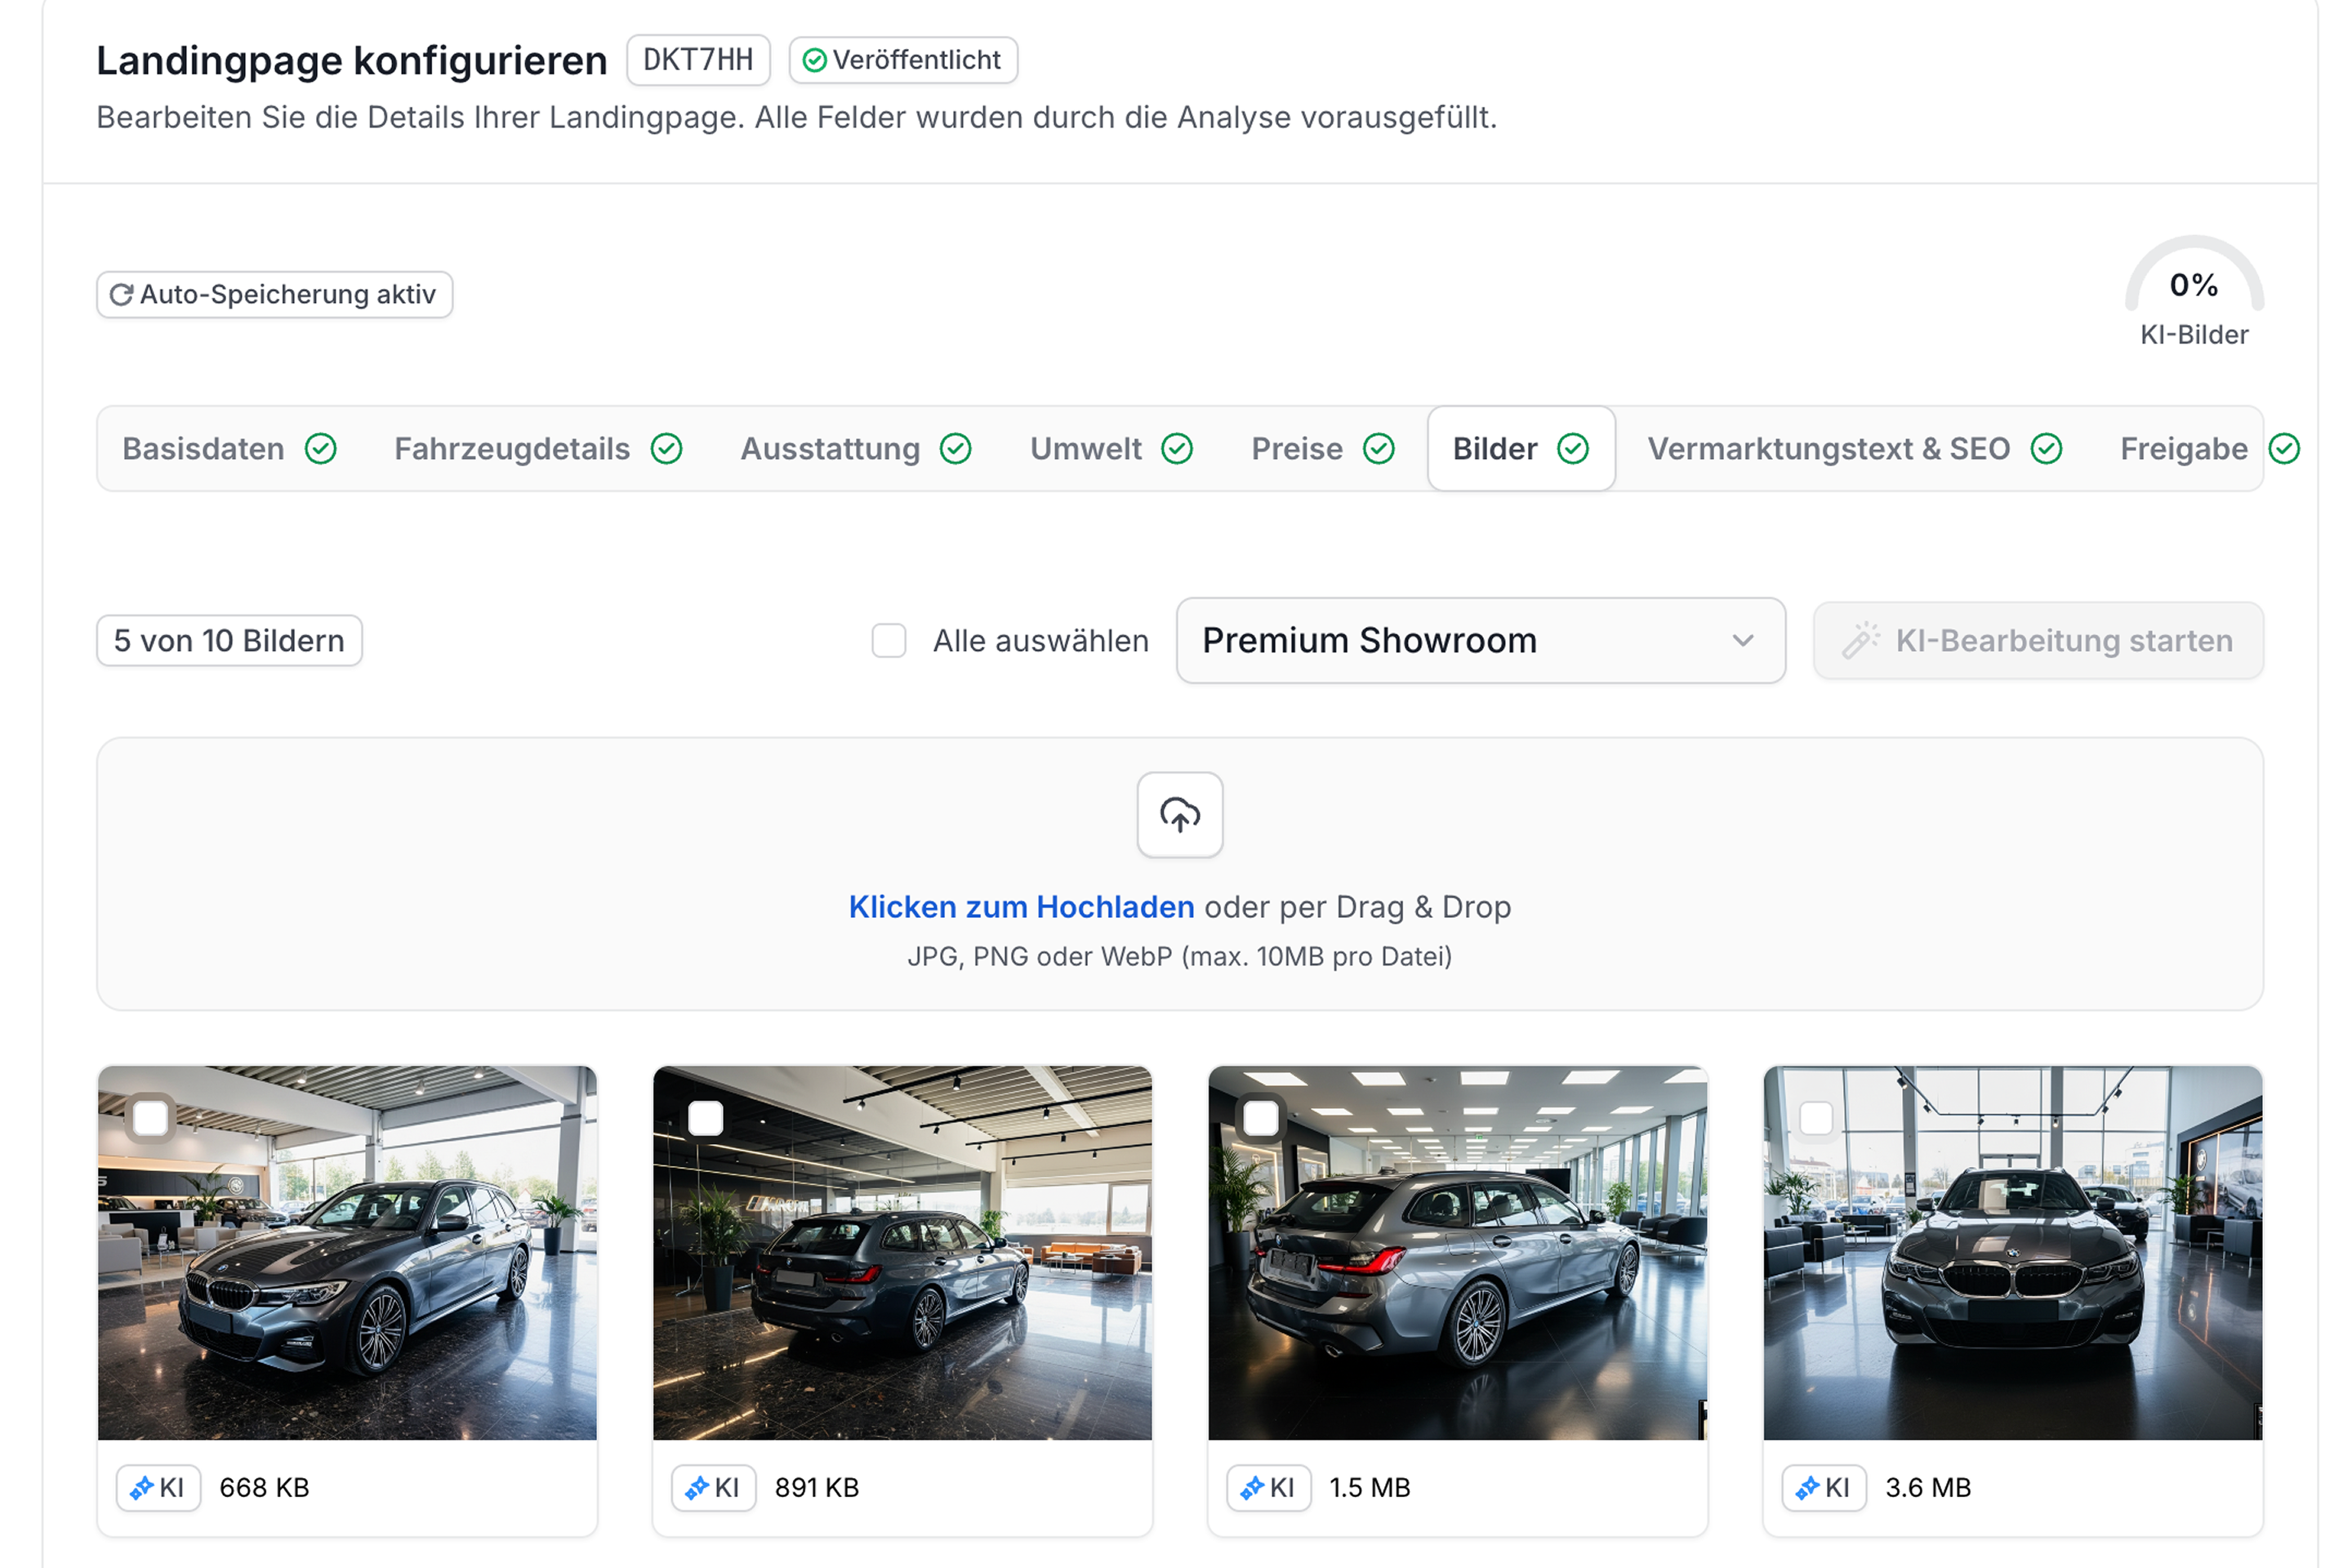2352x1568 pixels.
Task: Click the Klicken zum Hochladen link
Action: click(1021, 906)
